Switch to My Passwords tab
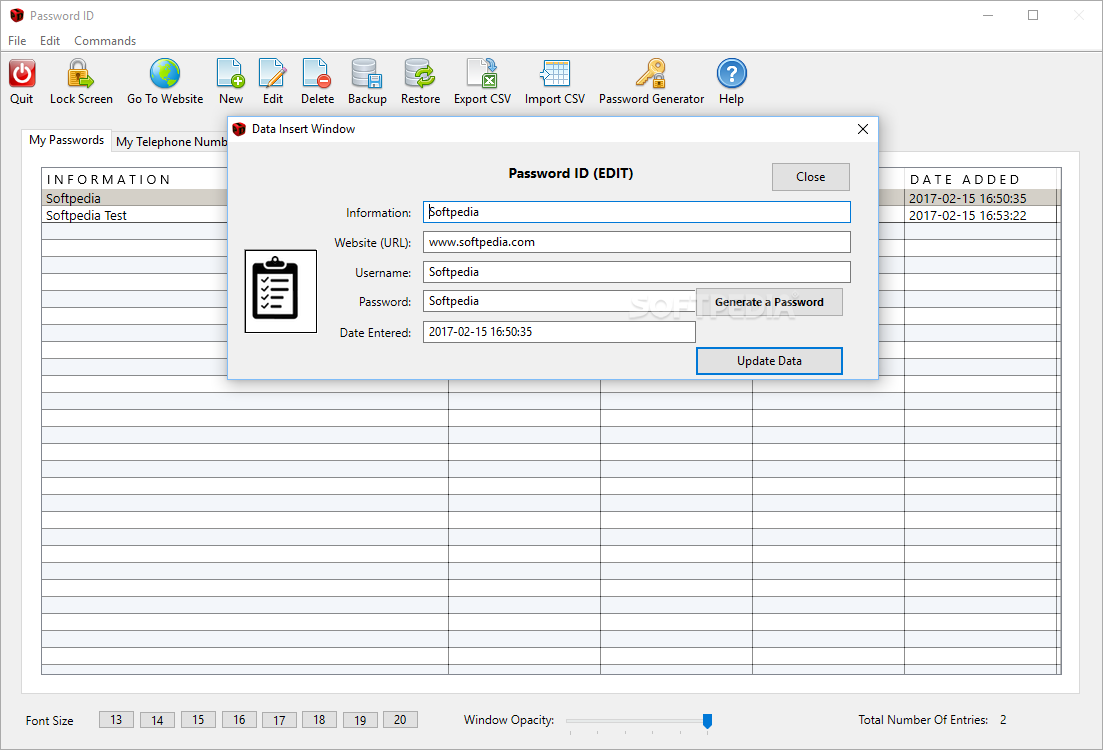This screenshot has width=1103, height=750. [66, 140]
